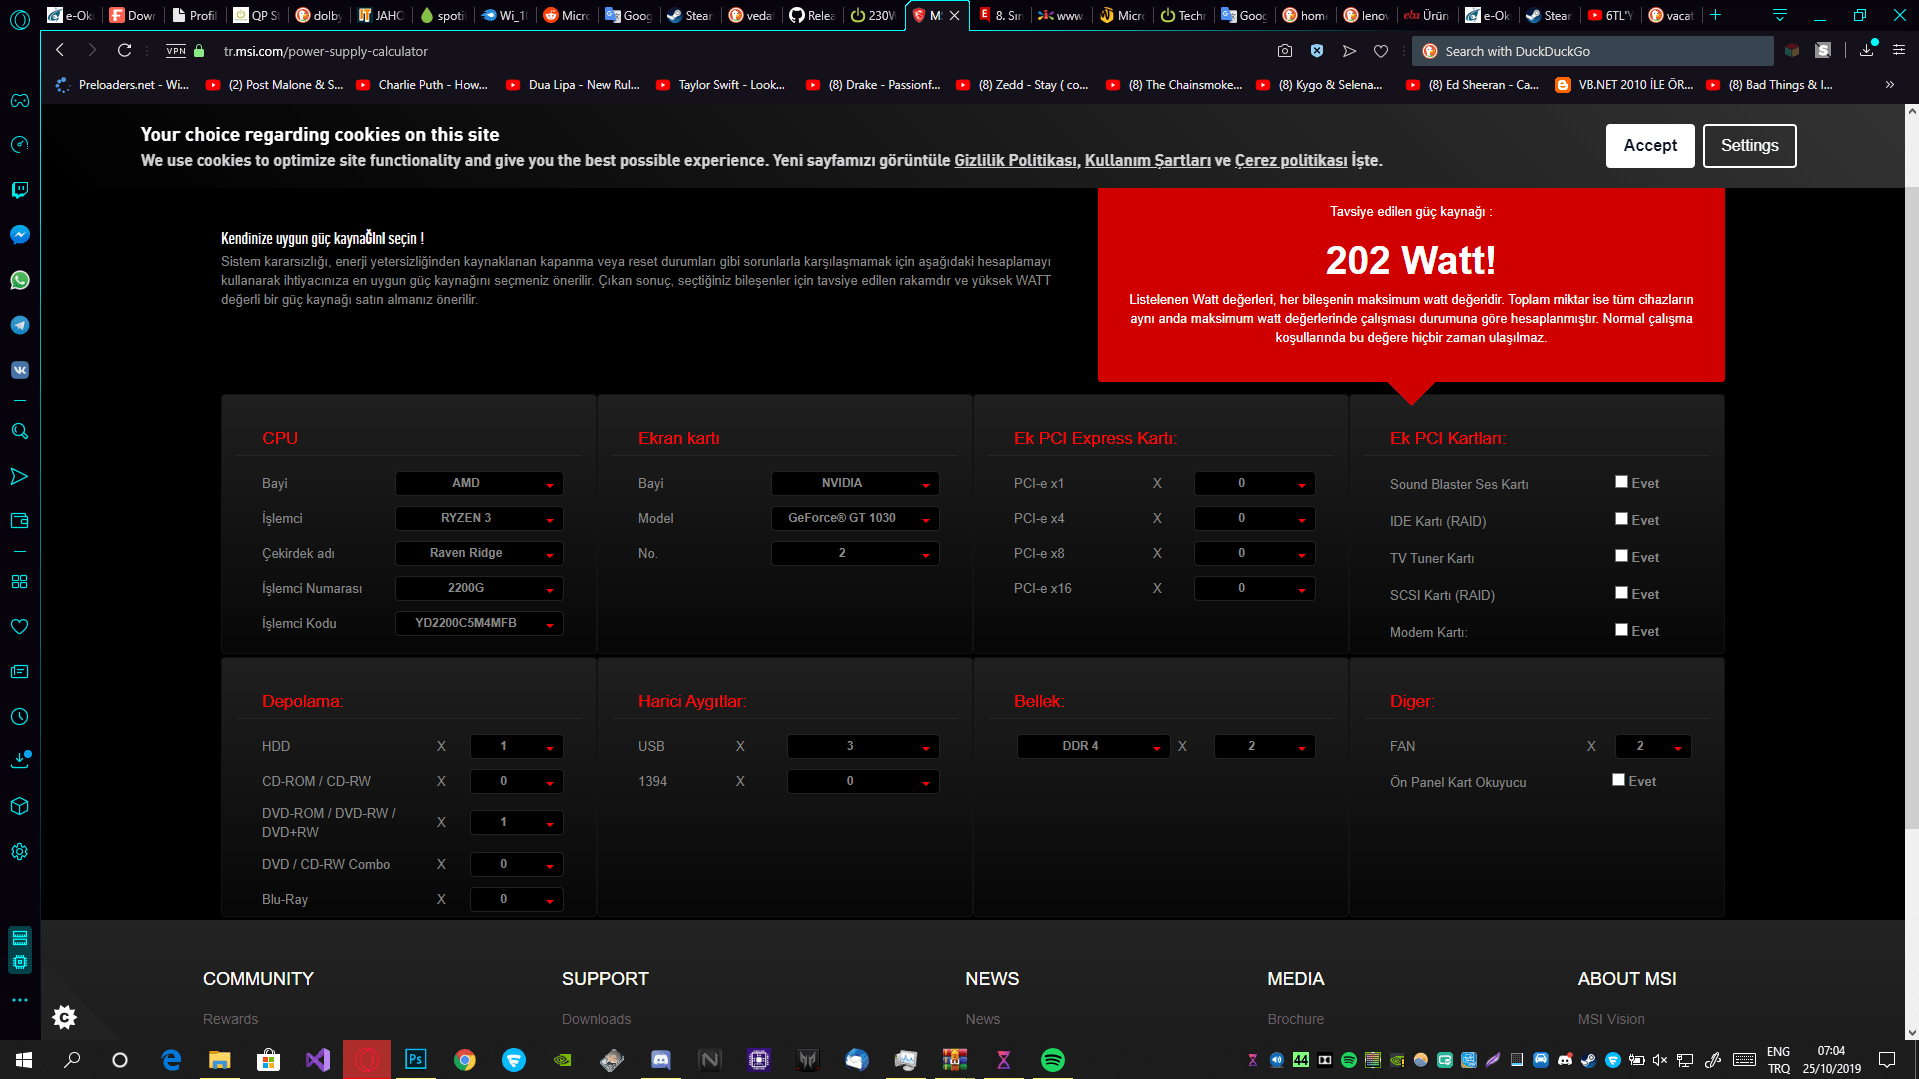Switch to the spotify tab
The height and width of the screenshot is (1079, 1919).
pos(441,15)
